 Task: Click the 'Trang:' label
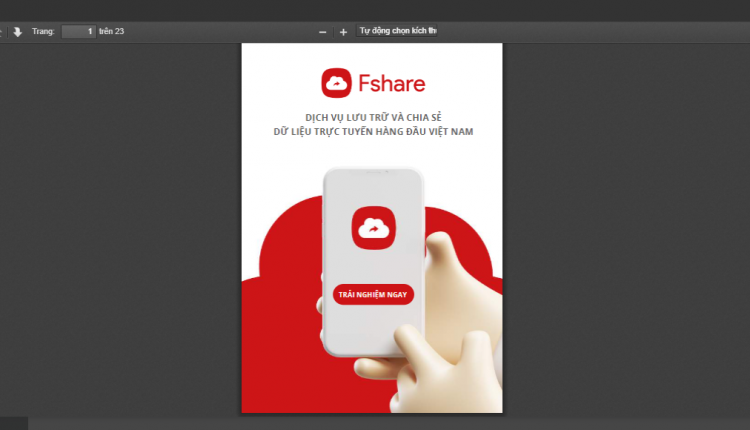[x=43, y=32]
